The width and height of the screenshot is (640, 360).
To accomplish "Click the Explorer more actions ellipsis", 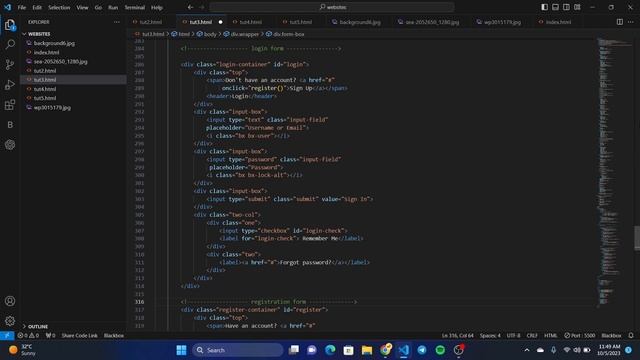I will pos(117,22).
